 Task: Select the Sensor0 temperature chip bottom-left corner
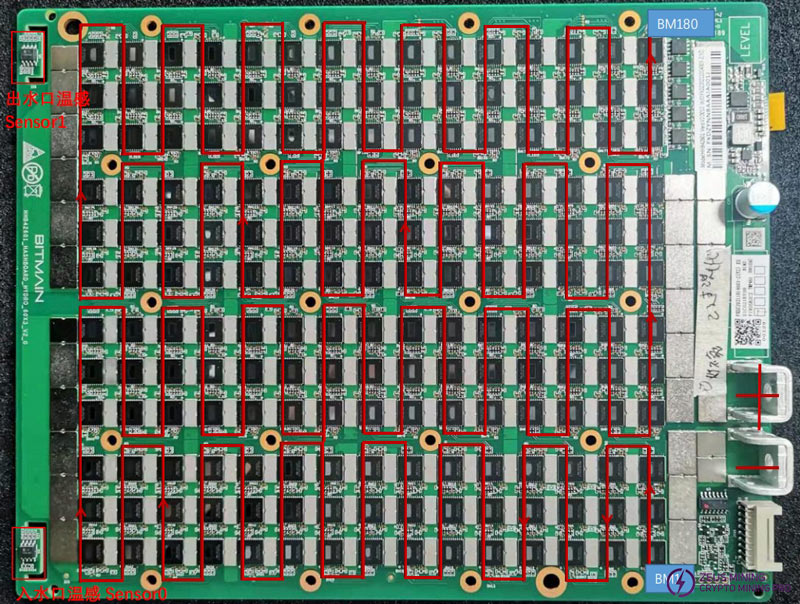28,550
